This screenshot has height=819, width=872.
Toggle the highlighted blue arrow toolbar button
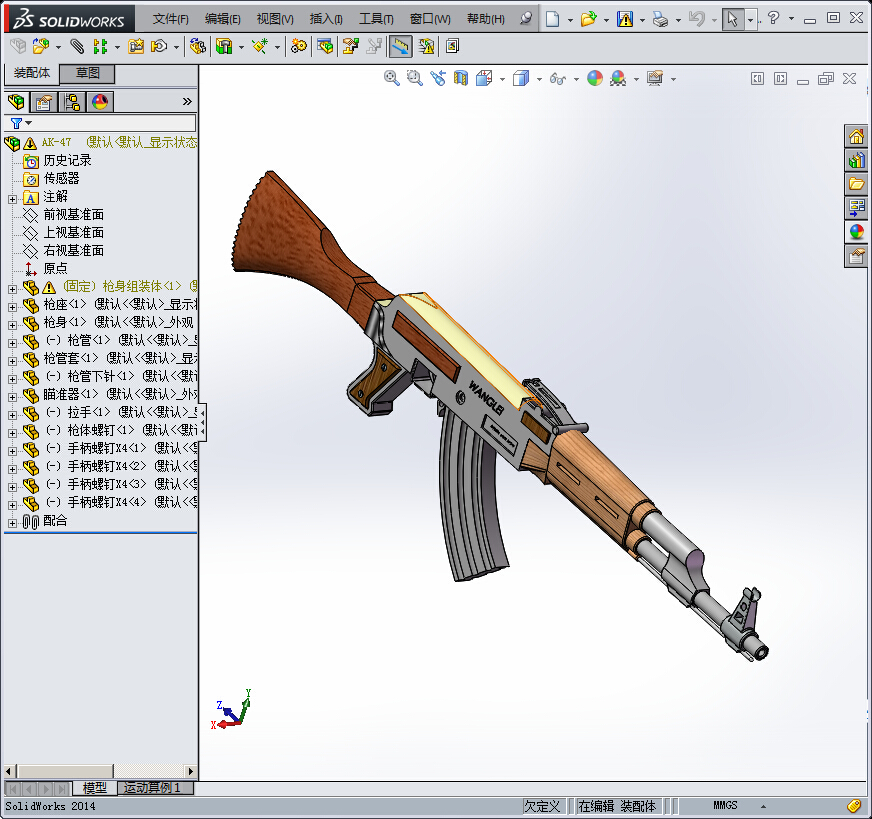tap(400, 47)
